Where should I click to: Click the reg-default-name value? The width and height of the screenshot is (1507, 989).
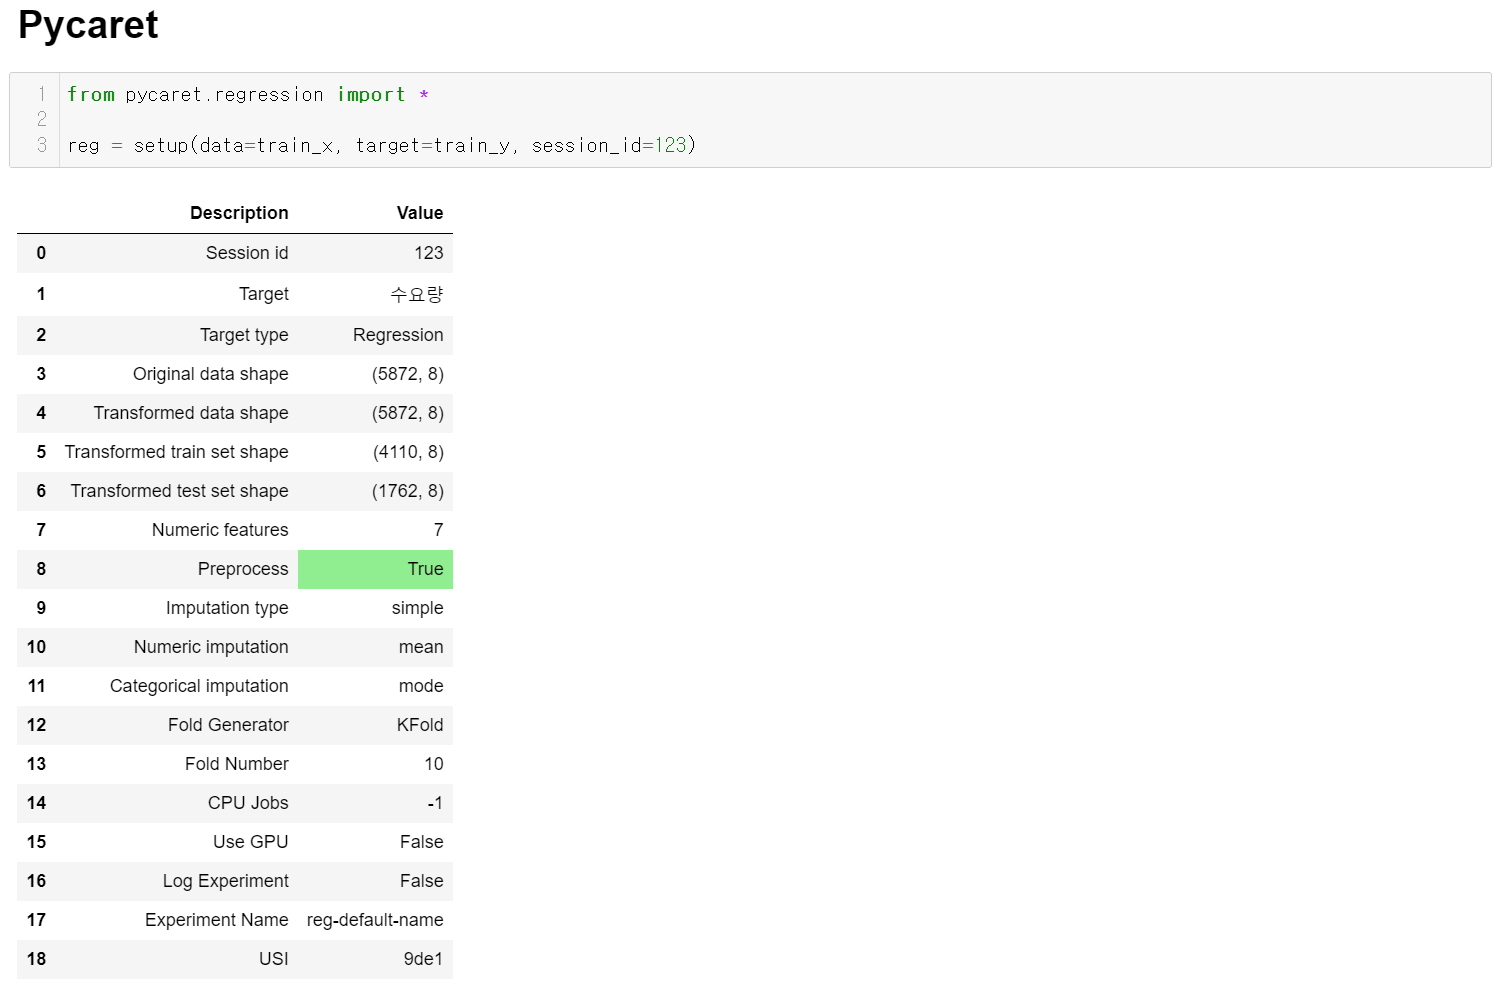click(375, 920)
